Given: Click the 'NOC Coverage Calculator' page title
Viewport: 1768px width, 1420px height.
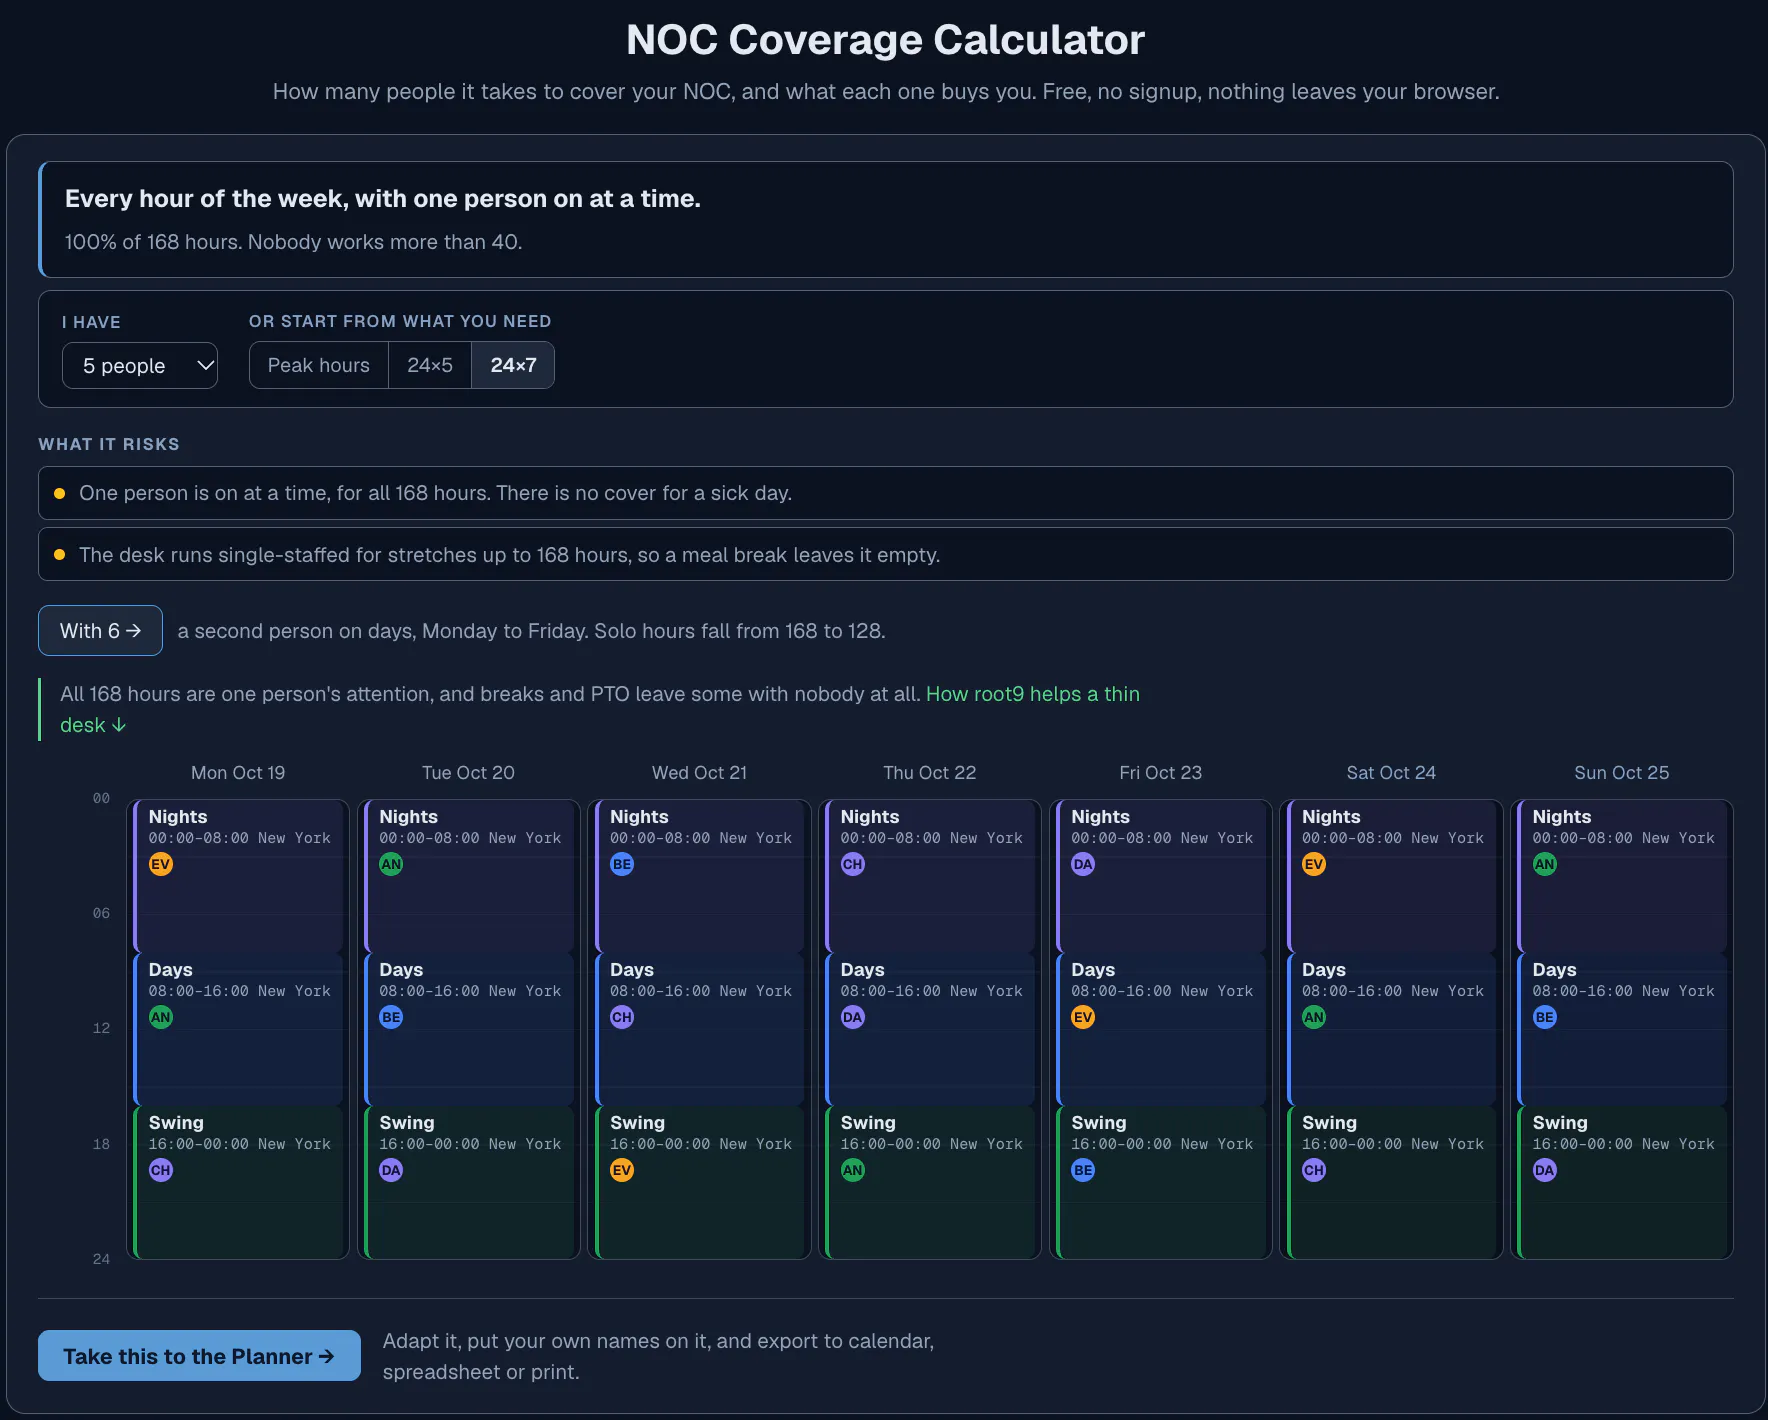Looking at the screenshot, I should point(885,40).
